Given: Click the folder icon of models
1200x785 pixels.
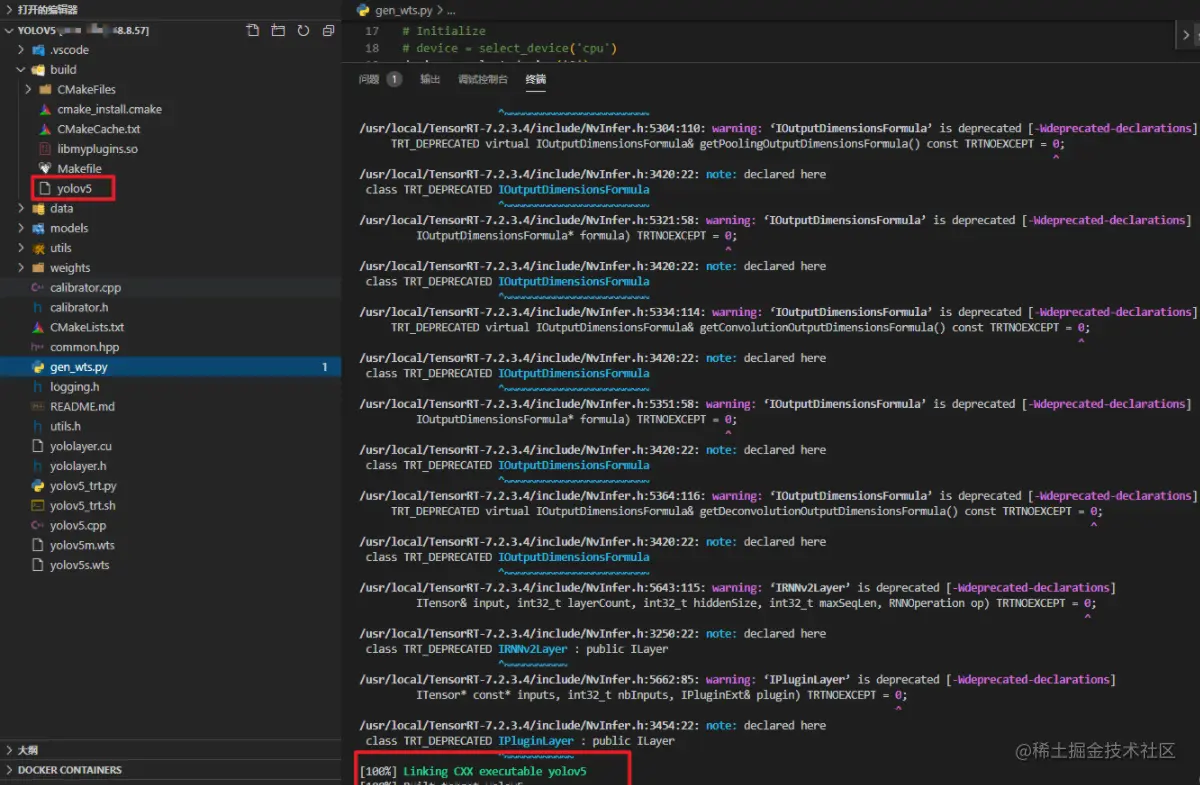Looking at the screenshot, I should point(37,228).
